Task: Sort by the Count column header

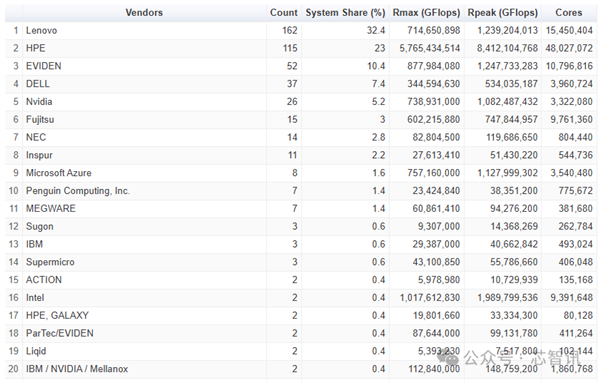Action: 284,13
